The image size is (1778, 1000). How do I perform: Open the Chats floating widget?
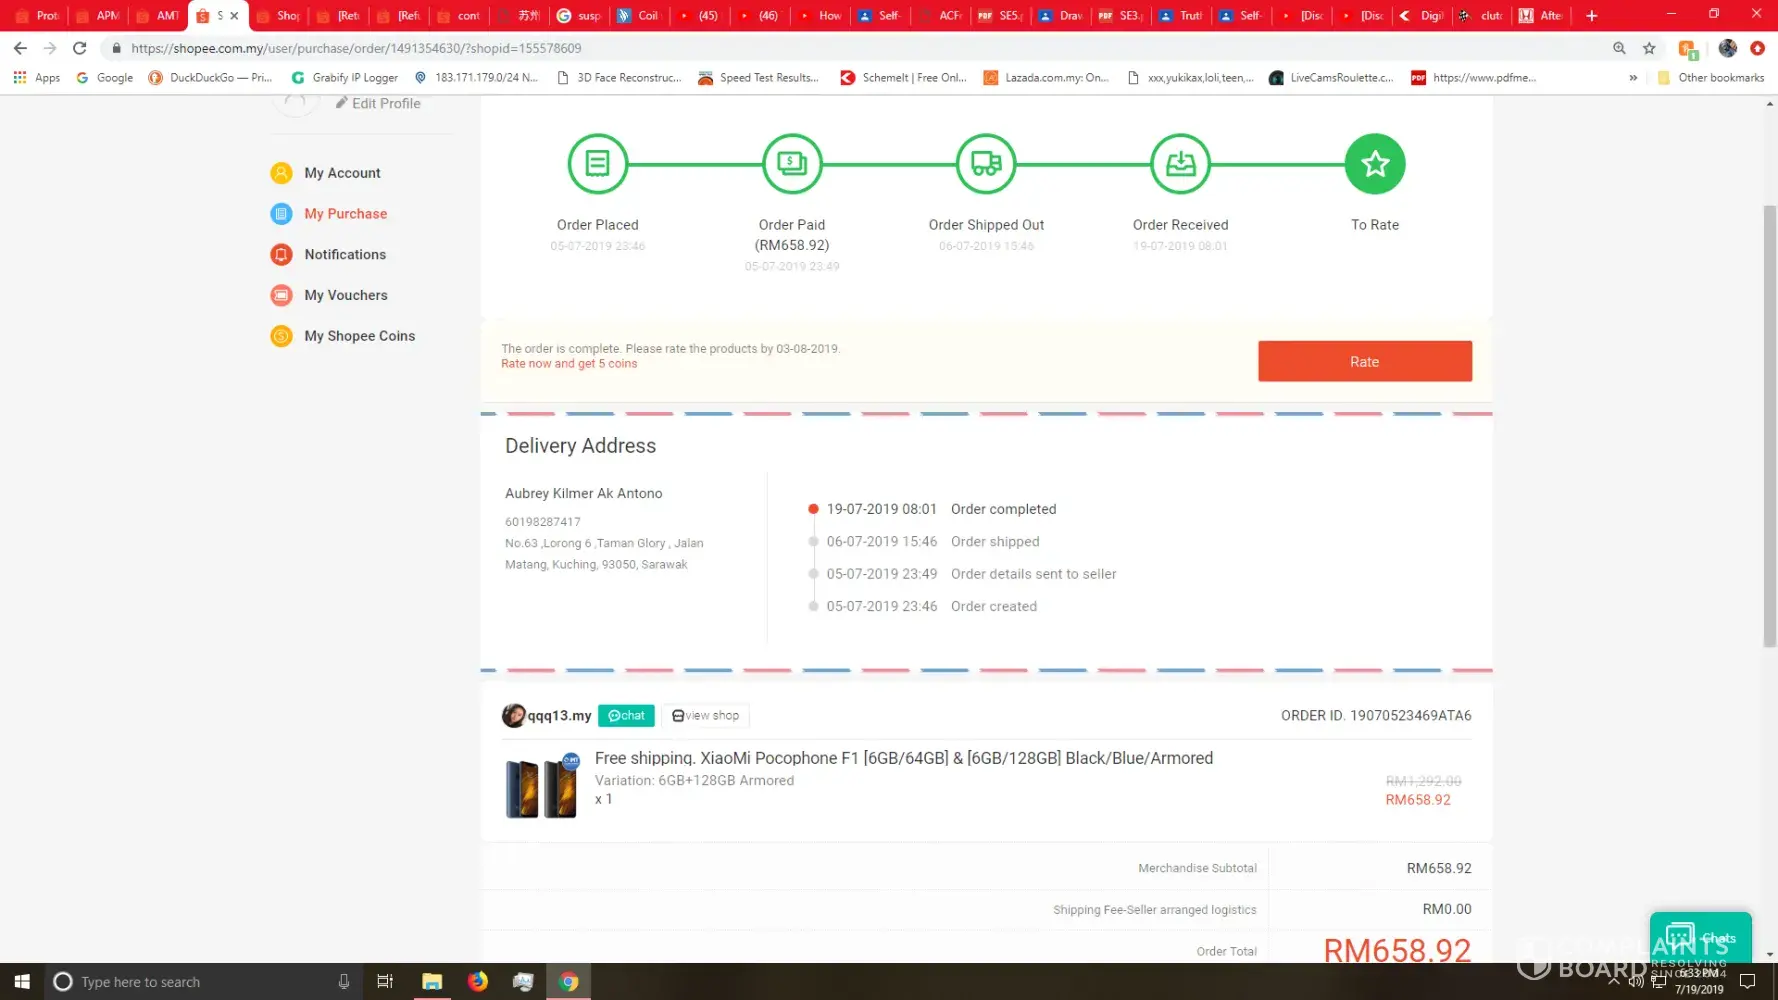[x=1700, y=937]
